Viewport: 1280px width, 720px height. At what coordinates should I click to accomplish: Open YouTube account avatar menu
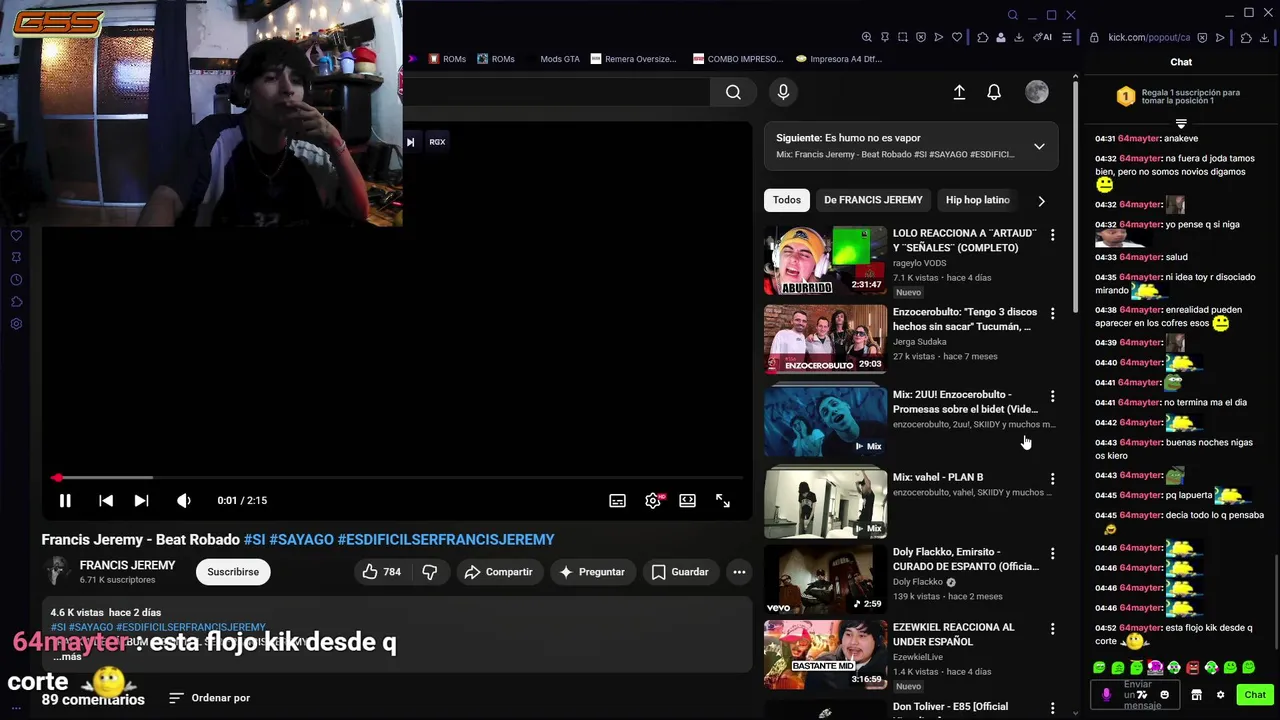1037,92
